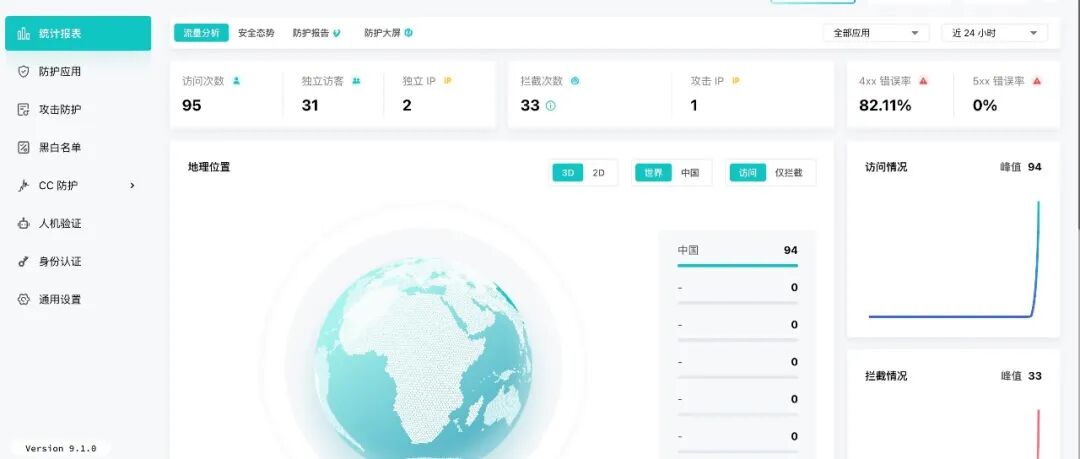The image size is (1080, 459).
Task: Click the 攻击 IP value 1
Action: 694,105
